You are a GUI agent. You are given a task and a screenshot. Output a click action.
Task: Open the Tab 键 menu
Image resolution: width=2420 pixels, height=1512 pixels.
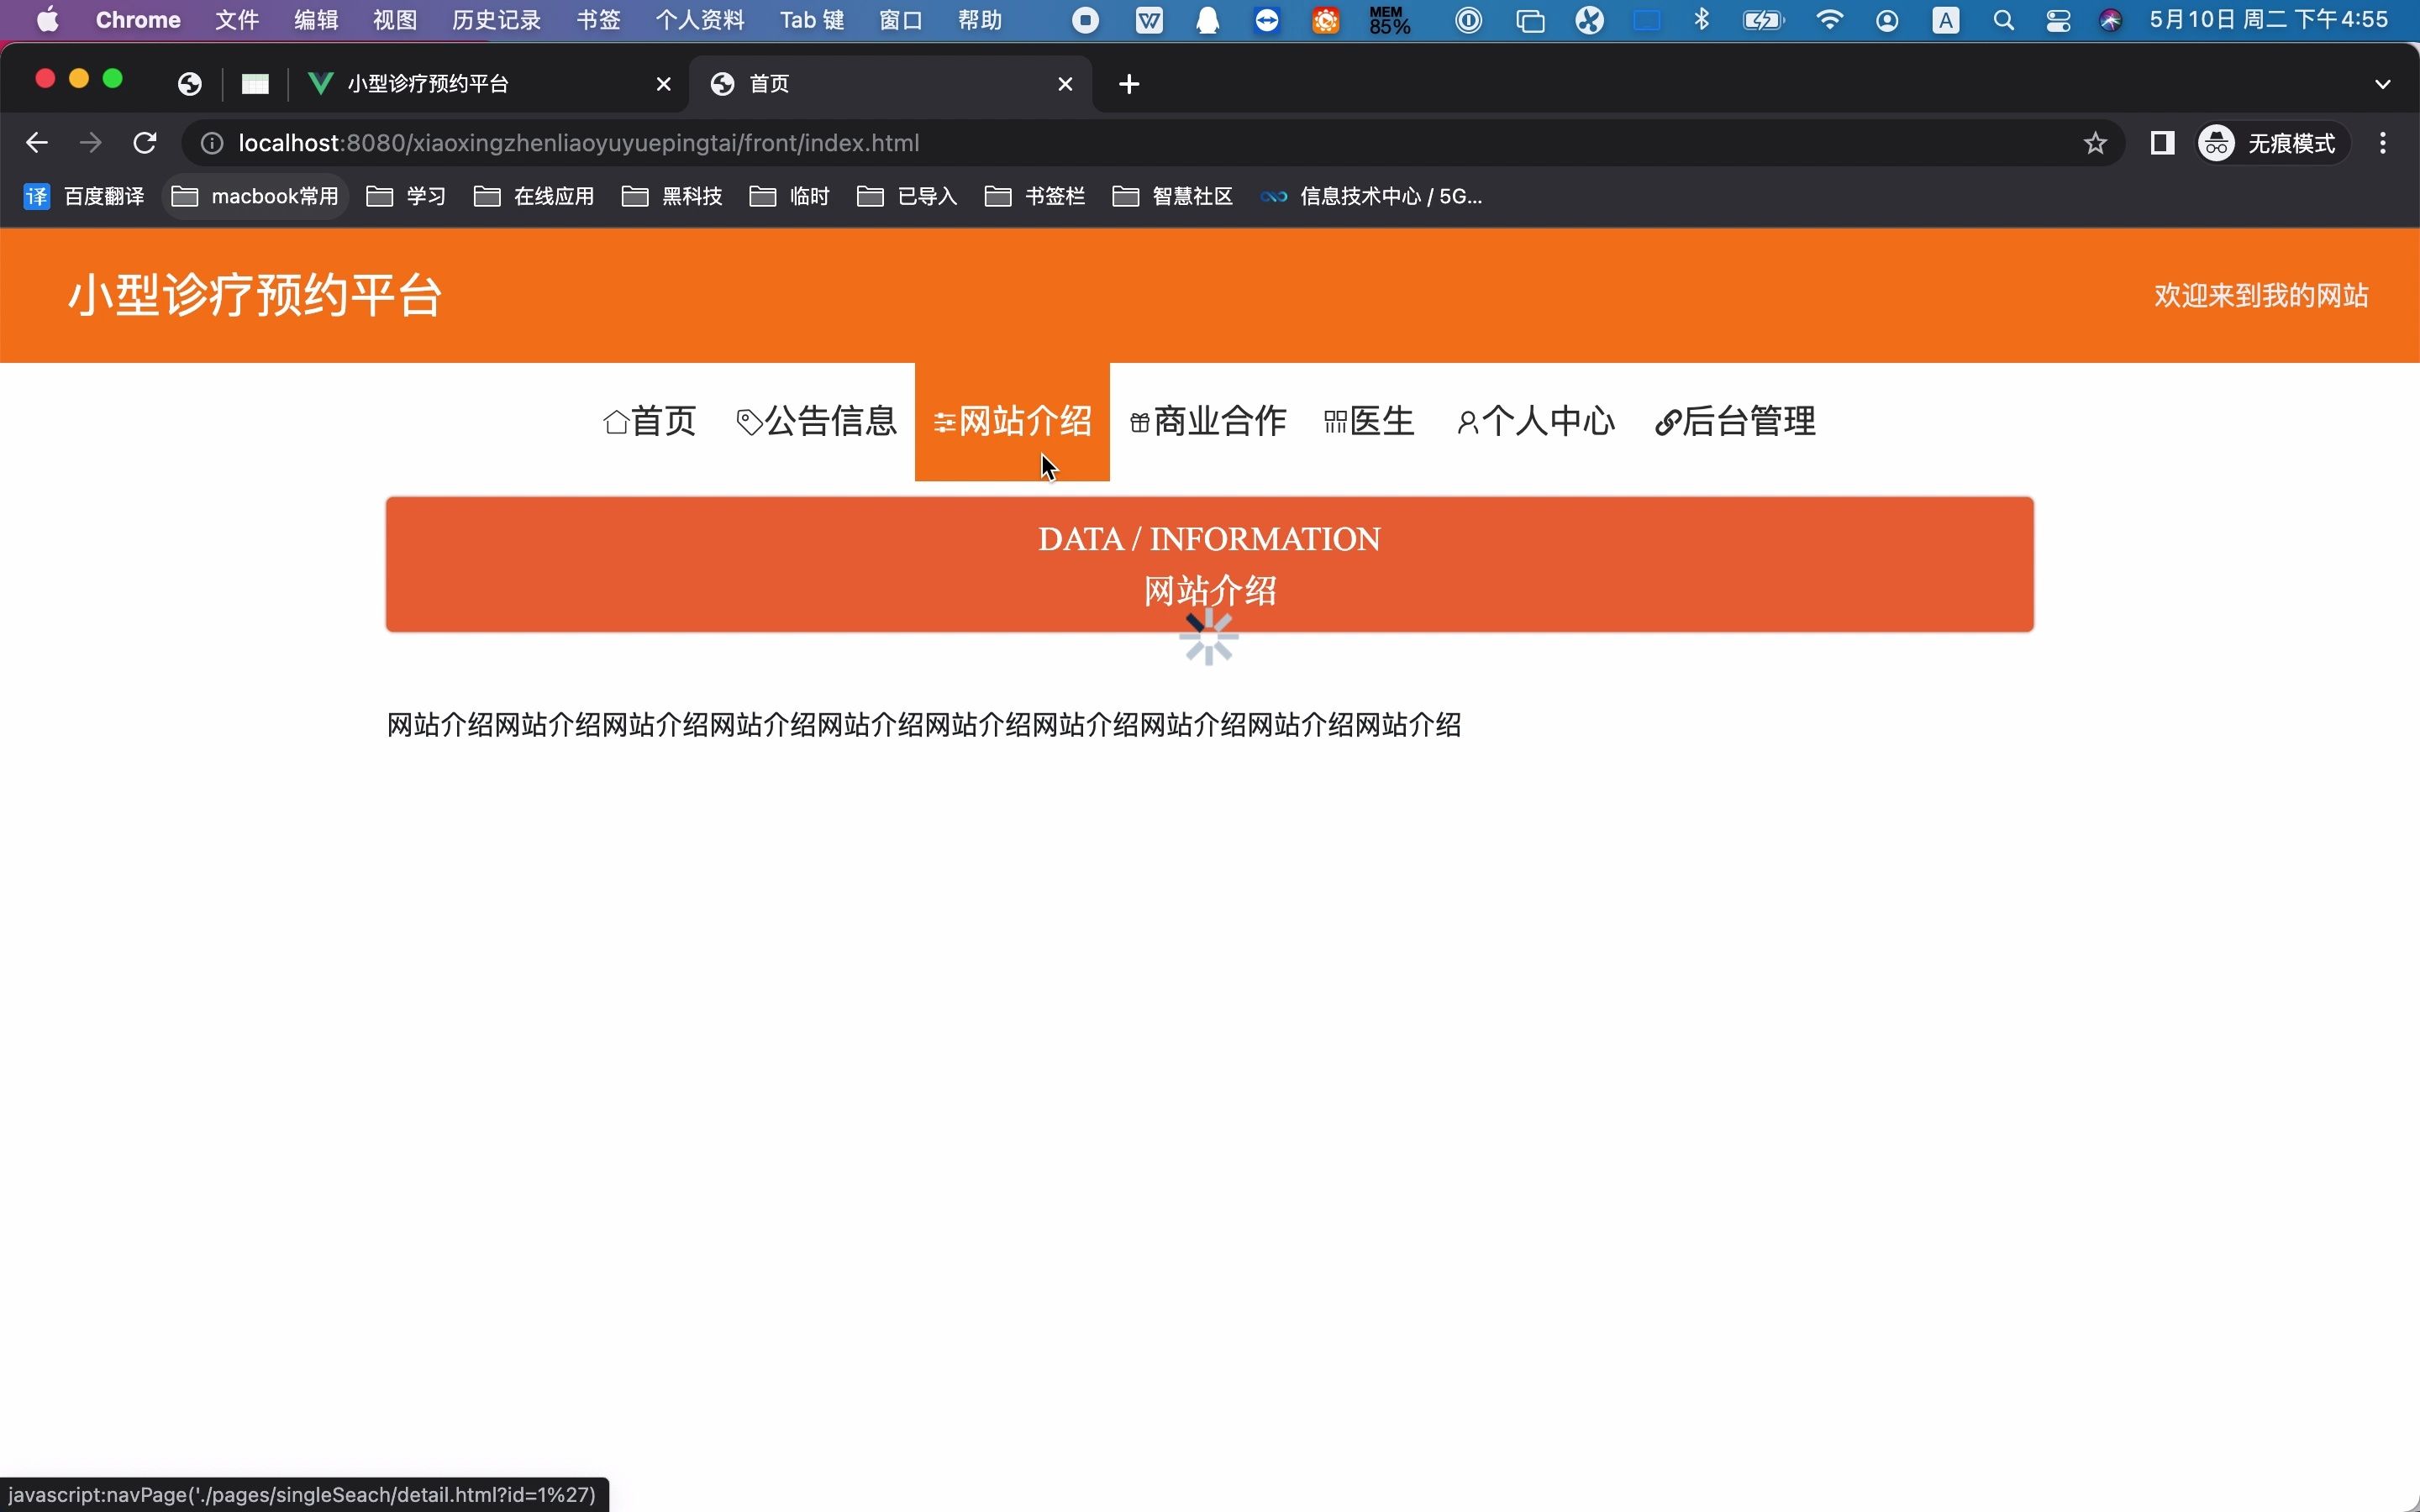click(x=812, y=20)
